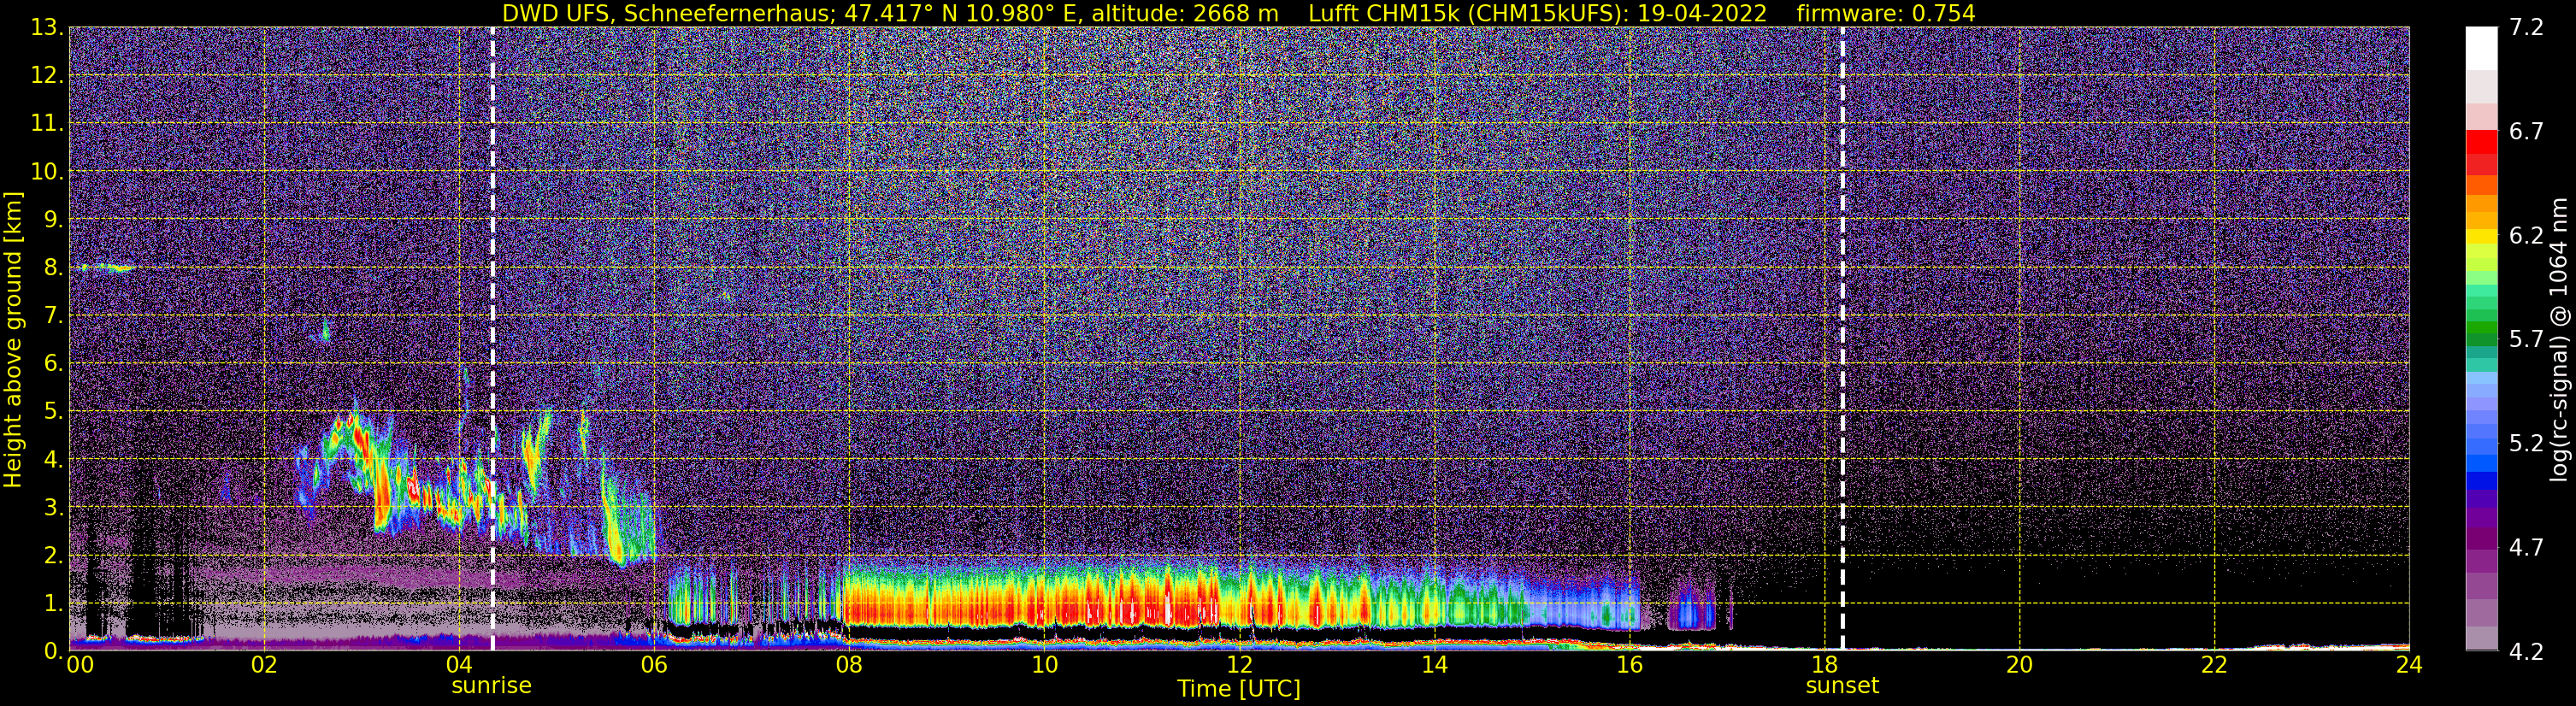Click time axis tick label 20
This screenshot has width=2576, height=706.
click(2019, 666)
